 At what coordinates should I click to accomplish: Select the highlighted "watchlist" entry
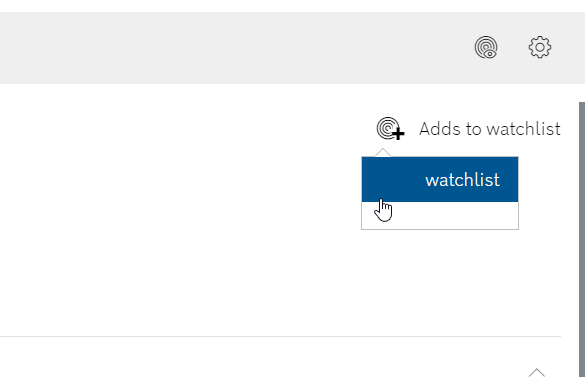(440, 179)
